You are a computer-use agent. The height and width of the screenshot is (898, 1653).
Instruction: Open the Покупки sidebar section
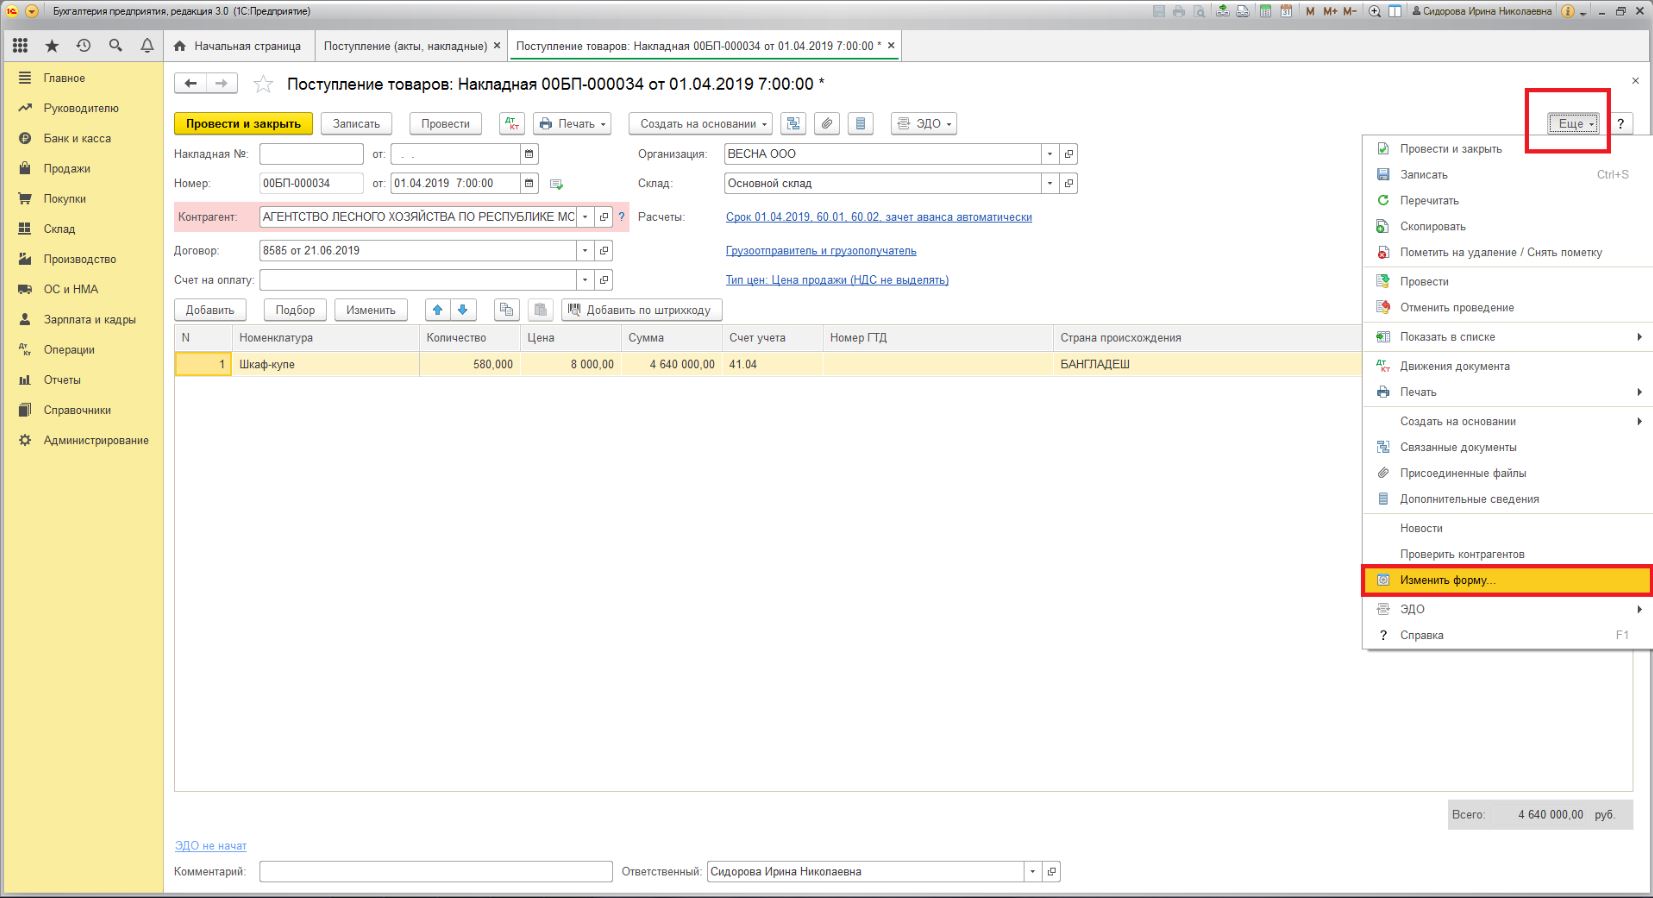tap(82, 199)
